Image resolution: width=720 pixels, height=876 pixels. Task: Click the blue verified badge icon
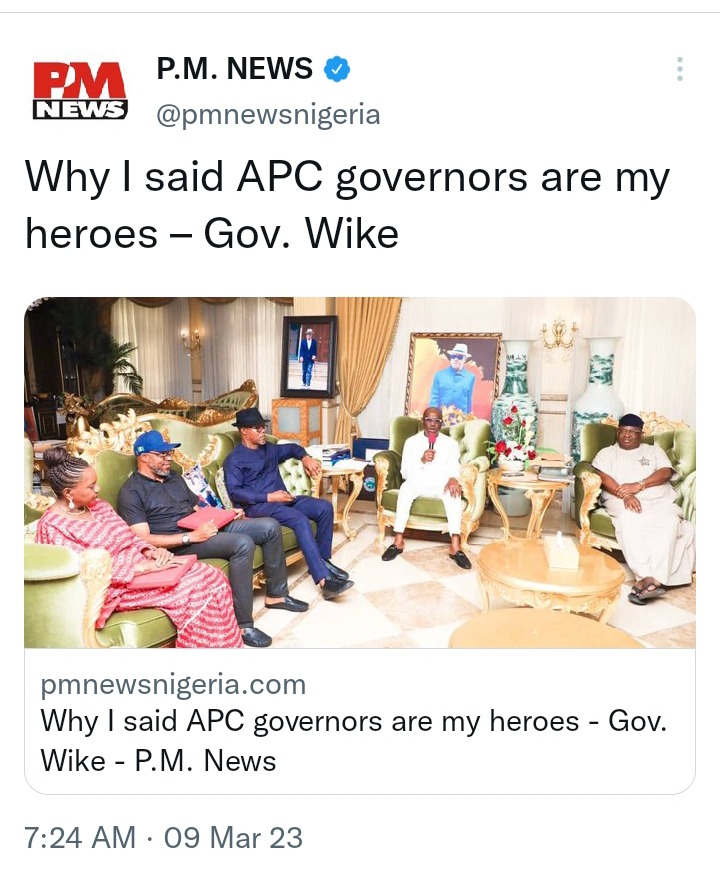[337, 69]
